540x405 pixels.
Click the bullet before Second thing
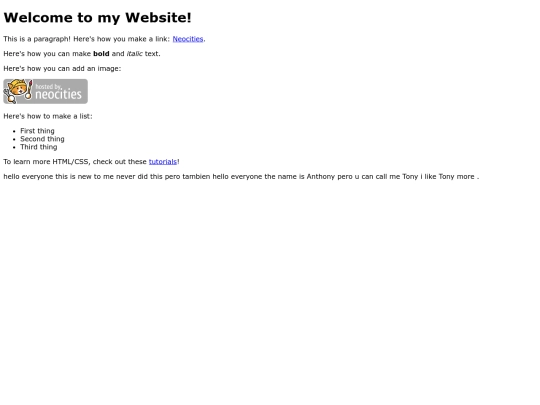click(14, 139)
